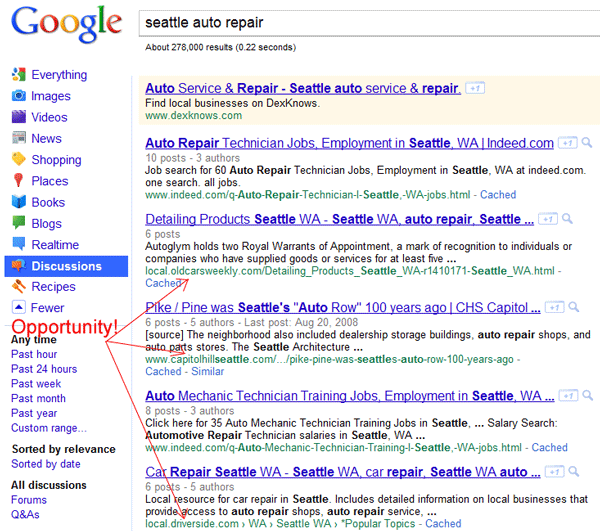Screen dimensions: 600x531
Task: Click the Recipes utensils icon
Action: [19, 286]
